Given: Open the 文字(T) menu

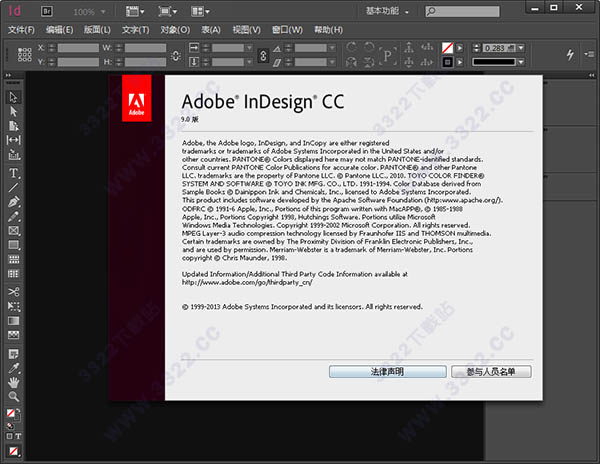Looking at the screenshot, I should click(x=135, y=29).
